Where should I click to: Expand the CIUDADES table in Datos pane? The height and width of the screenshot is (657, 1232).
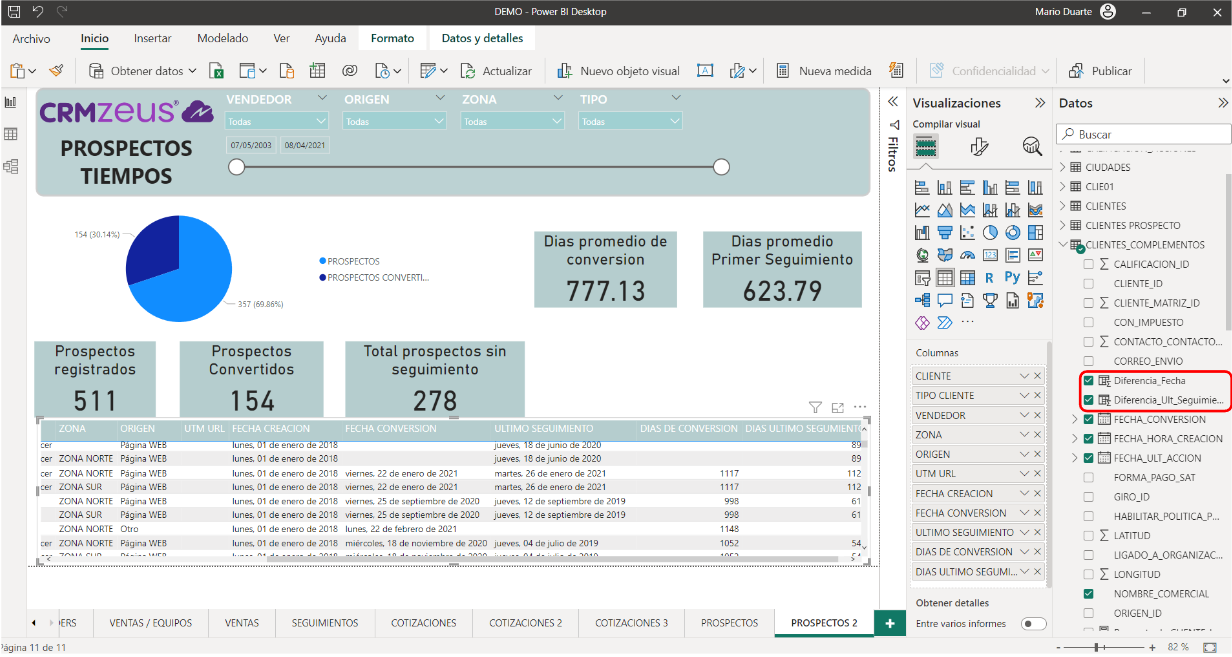[1063, 167]
